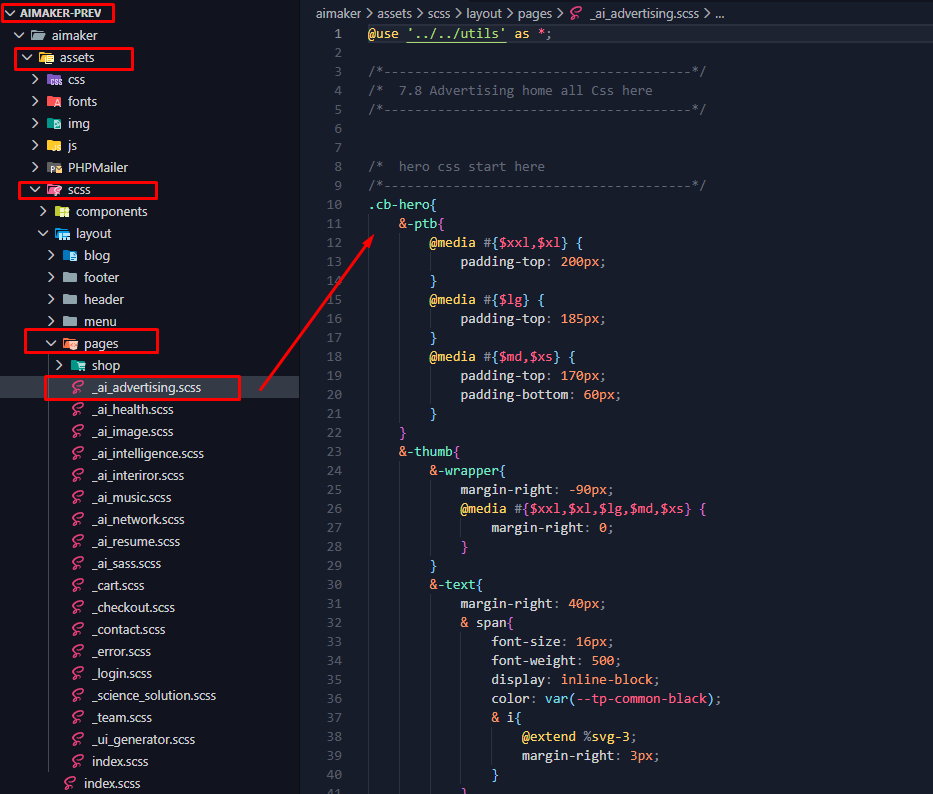Click the css folder icon
933x794 pixels.
click(54, 80)
